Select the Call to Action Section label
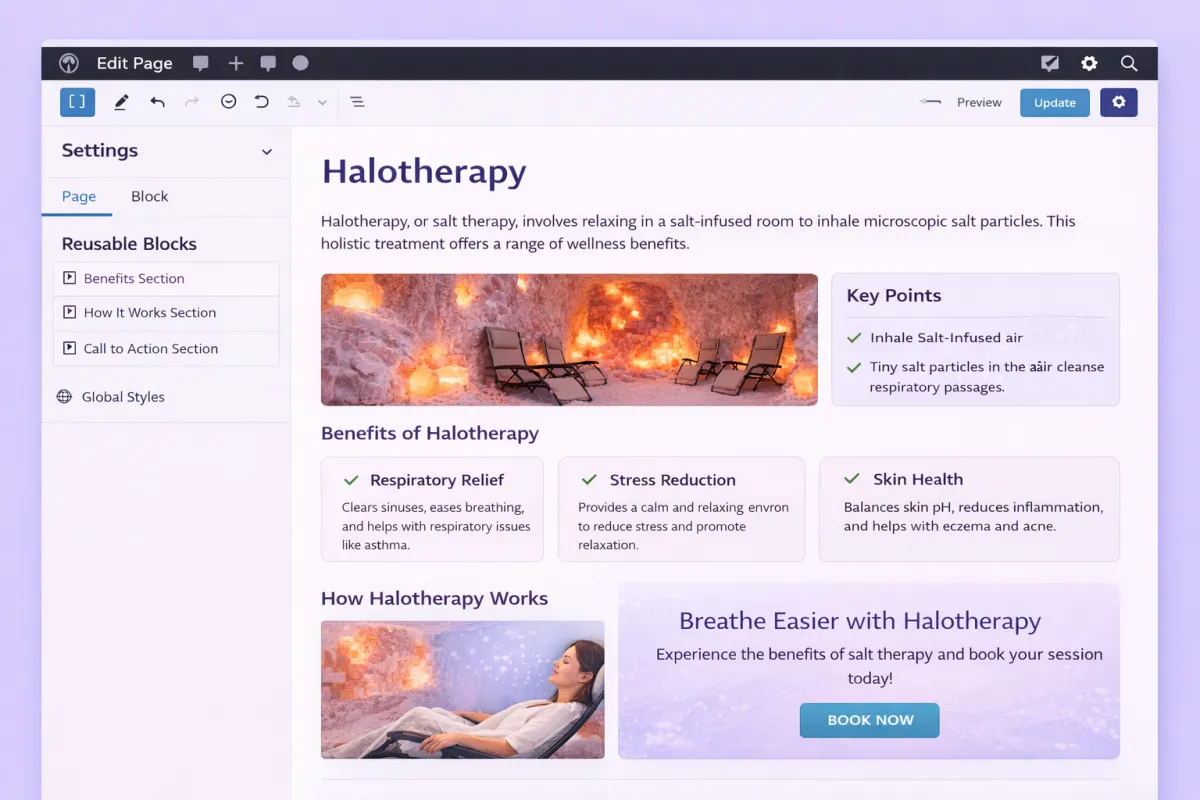The image size is (1200, 800). (151, 349)
